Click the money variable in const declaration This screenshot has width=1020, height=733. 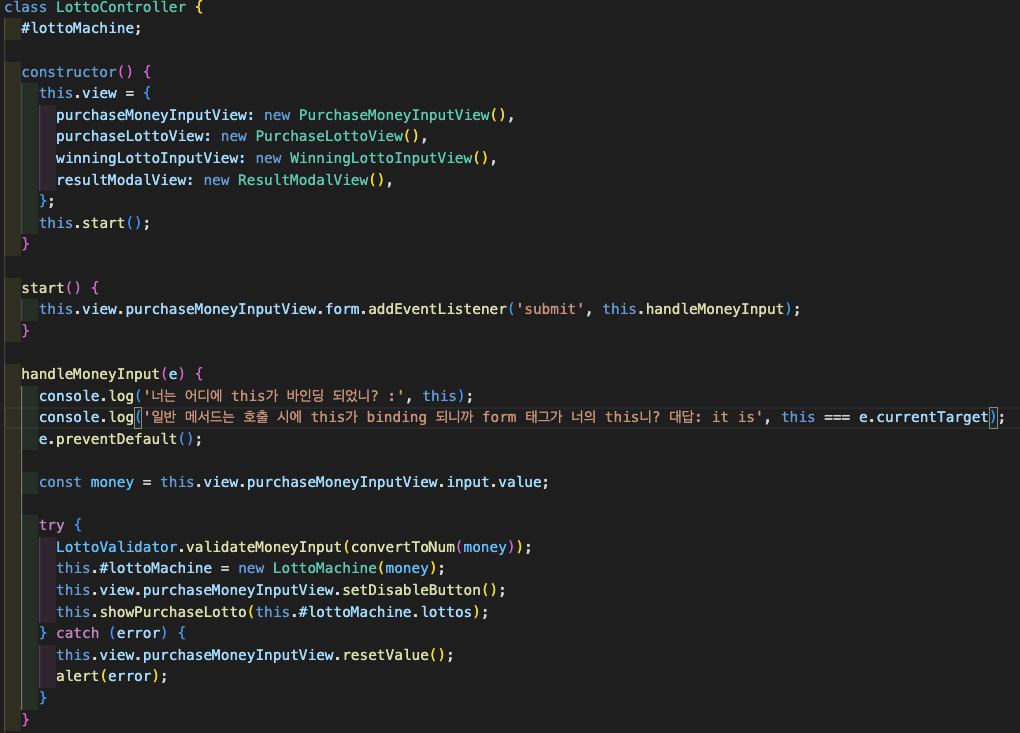pyautogui.click(x=111, y=482)
